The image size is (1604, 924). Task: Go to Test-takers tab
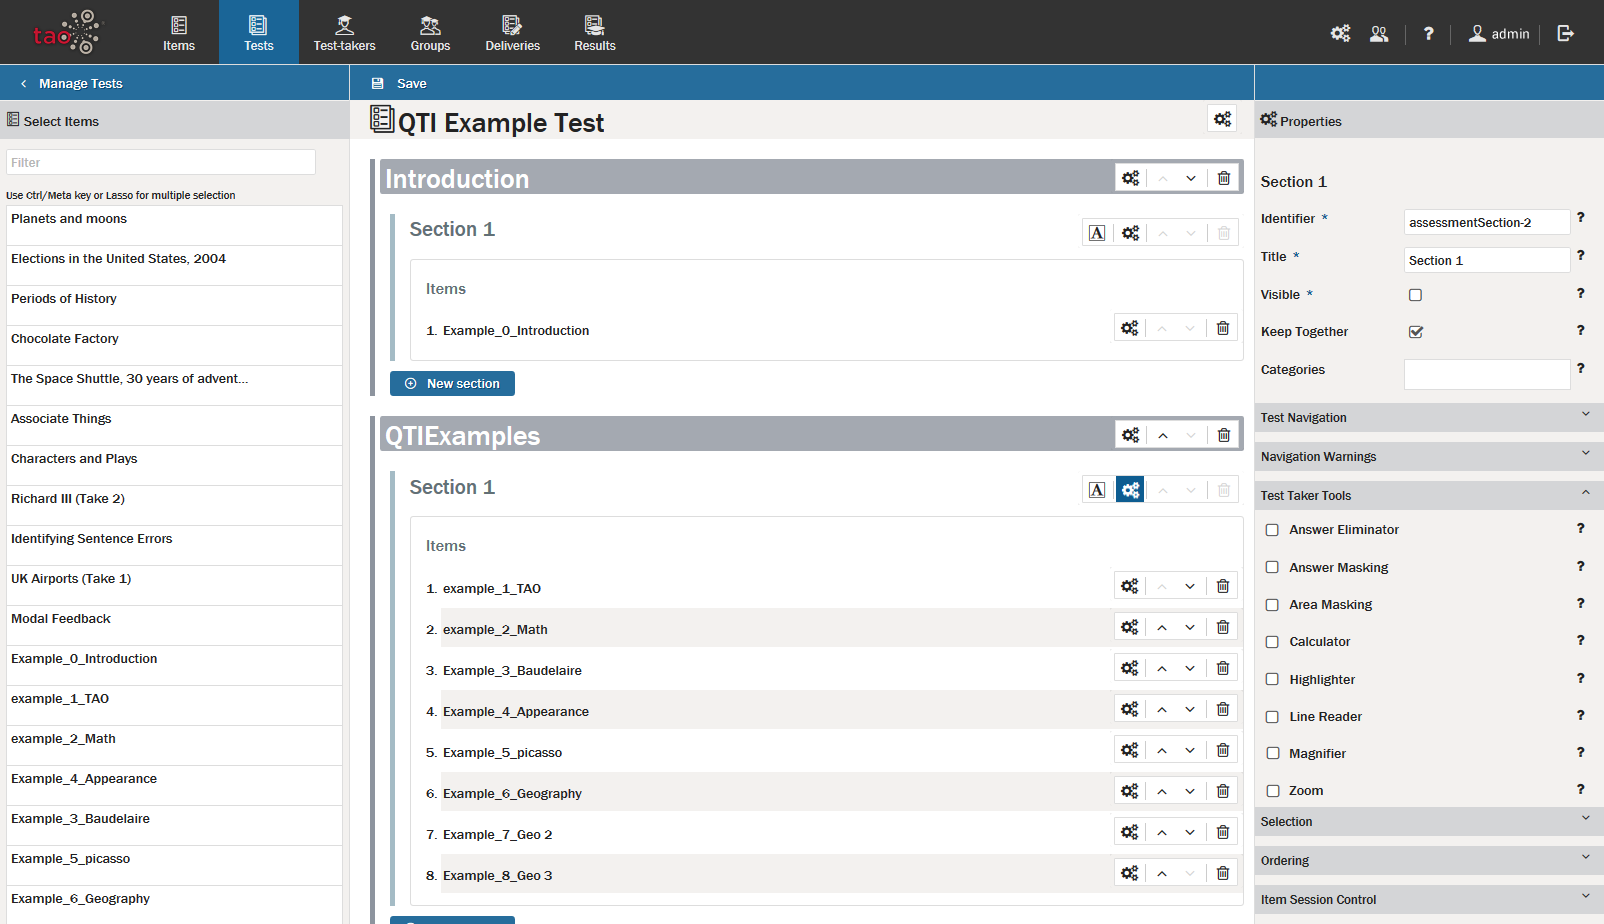coord(344,33)
